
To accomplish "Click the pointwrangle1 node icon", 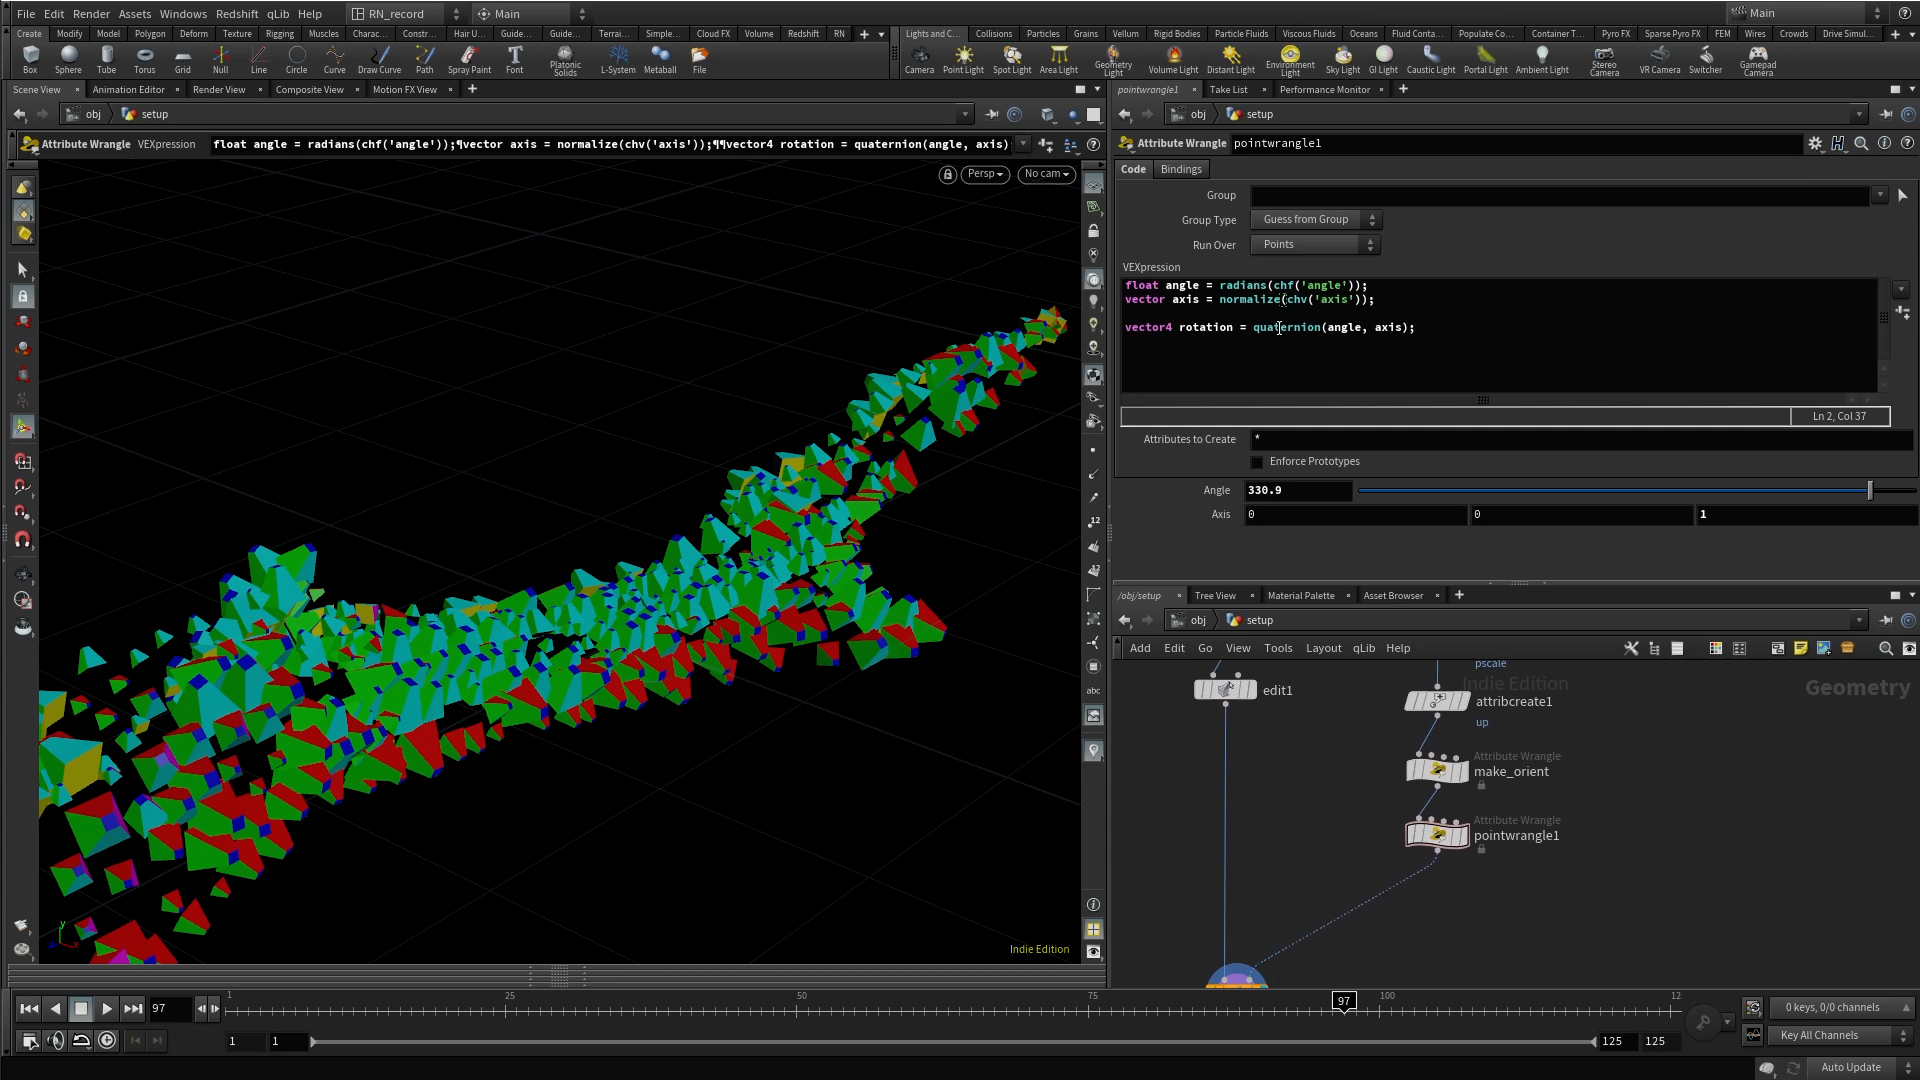I will click(x=1437, y=834).
